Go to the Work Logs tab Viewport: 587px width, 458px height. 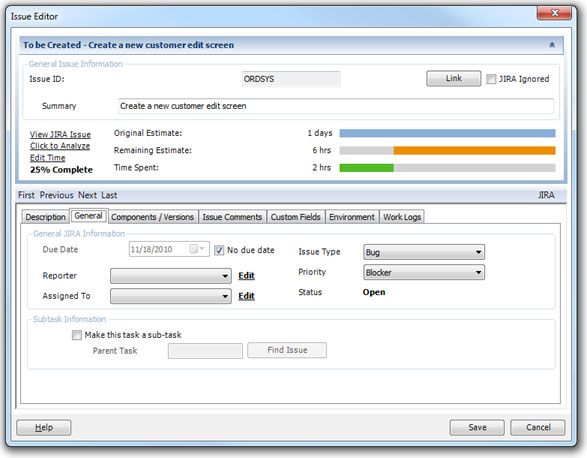pos(402,217)
